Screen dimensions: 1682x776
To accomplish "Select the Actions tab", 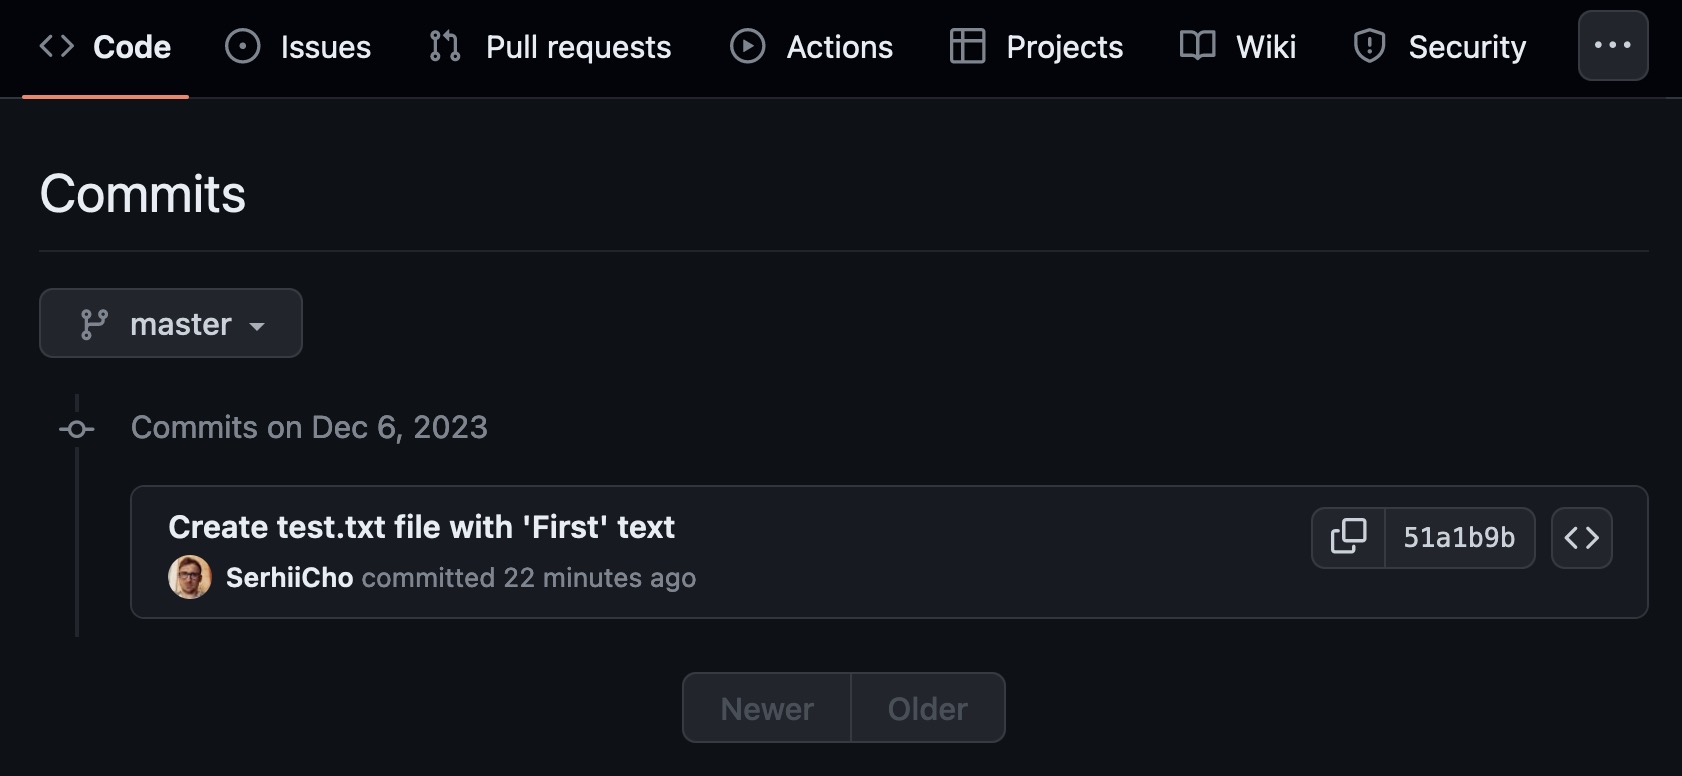I will tap(812, 45).
